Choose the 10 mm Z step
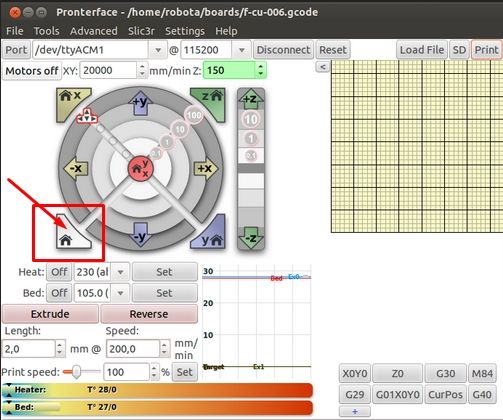This screenshot has width=503, height=420. coord(251,119)
